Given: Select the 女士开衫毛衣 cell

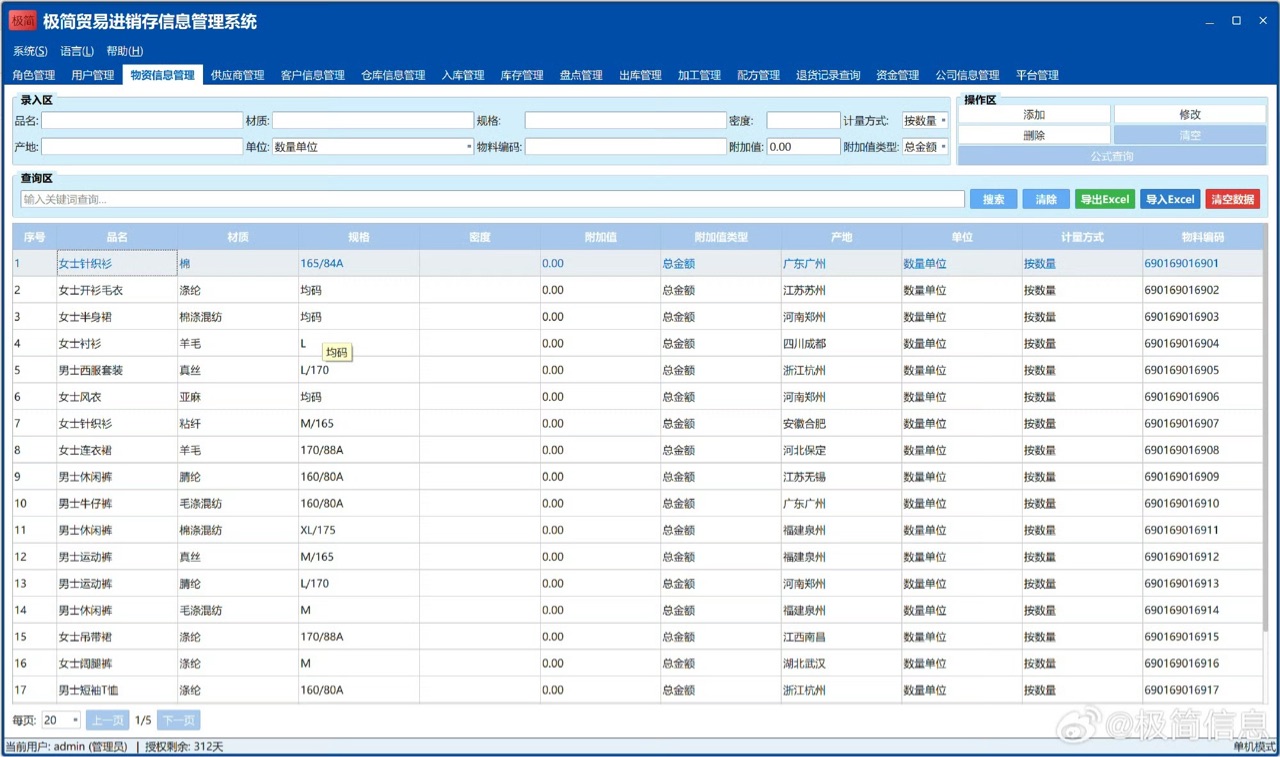Looking at the screenshot, I should [117, 290].
